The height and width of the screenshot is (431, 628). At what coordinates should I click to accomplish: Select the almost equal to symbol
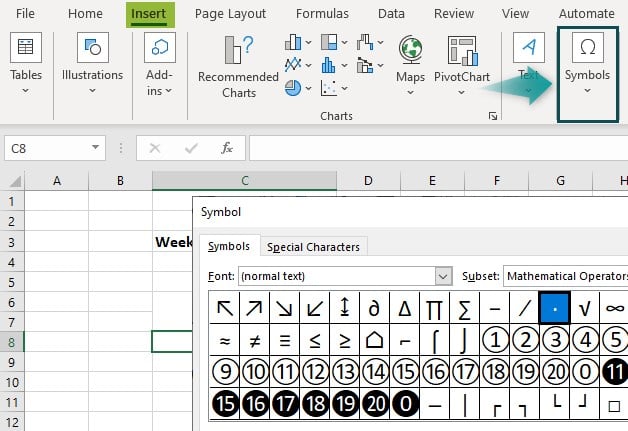225,340
